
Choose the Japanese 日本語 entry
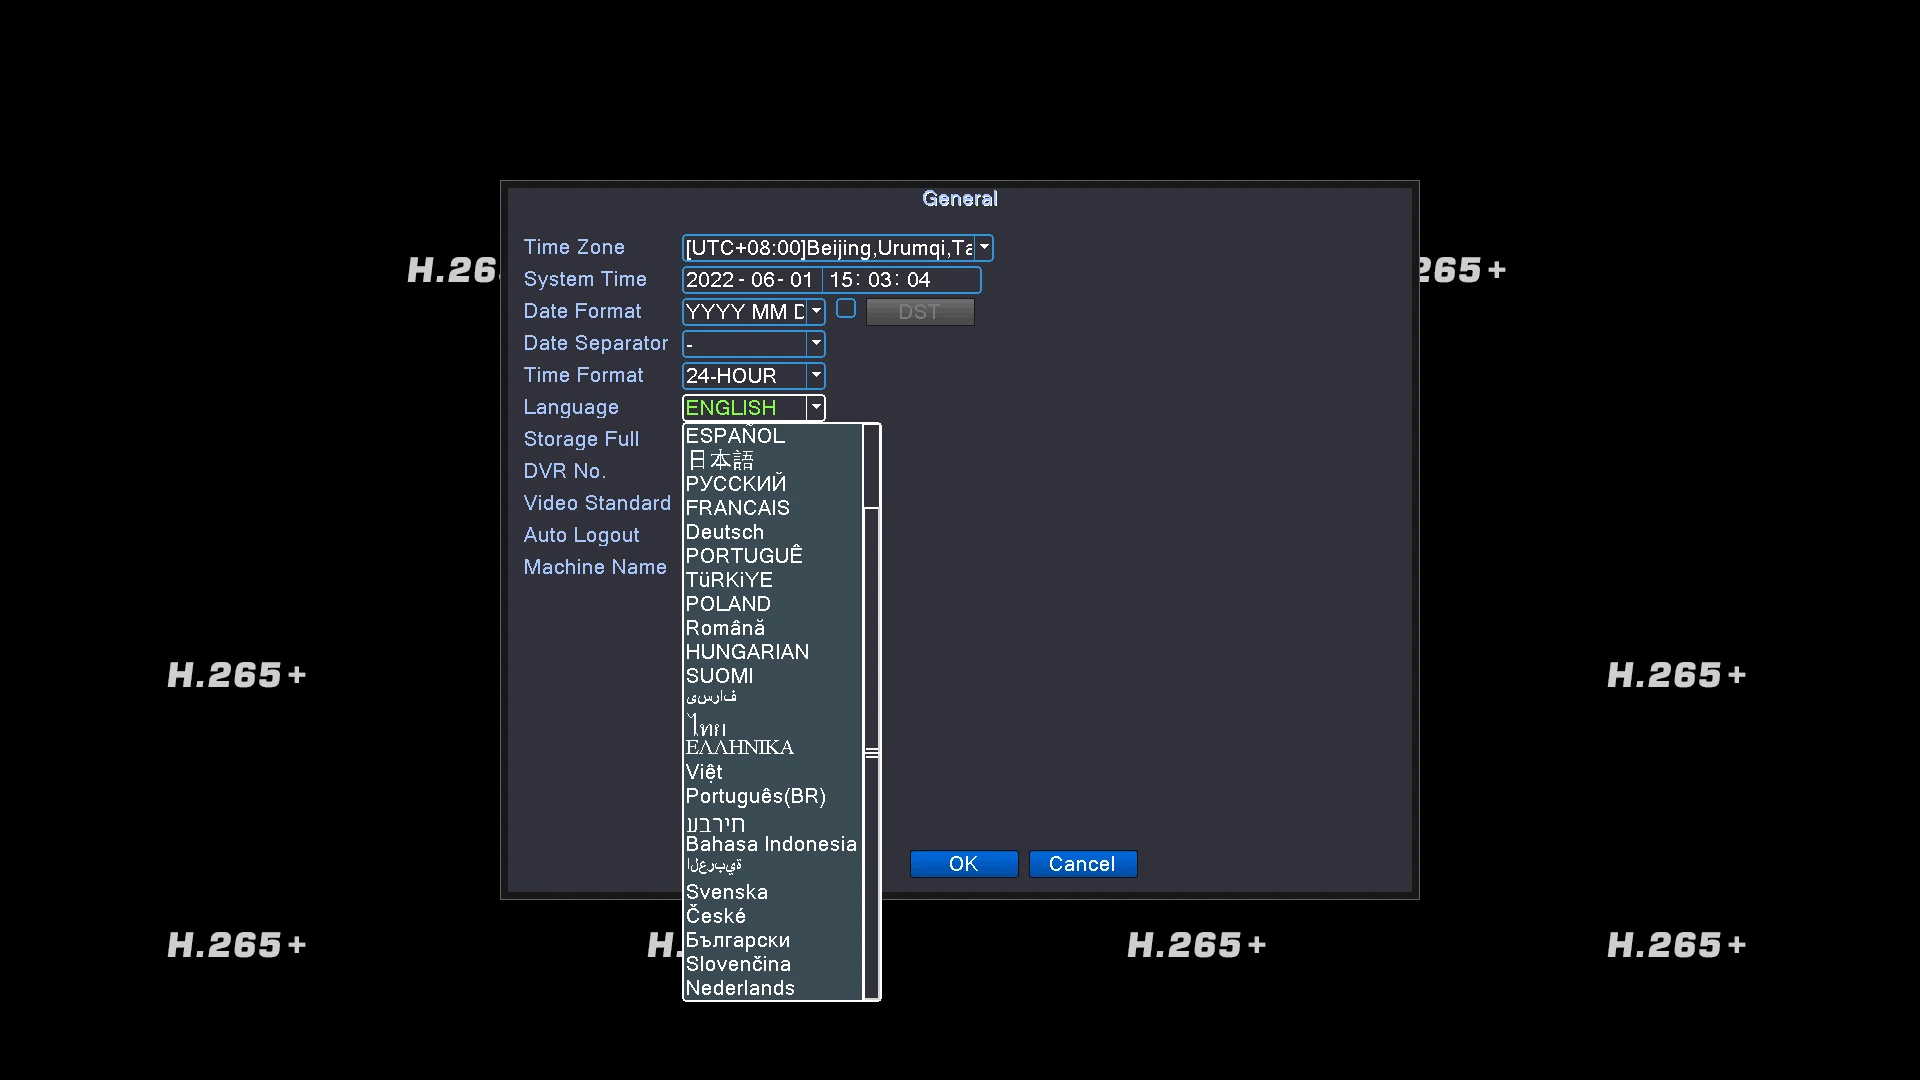[720, 460]
